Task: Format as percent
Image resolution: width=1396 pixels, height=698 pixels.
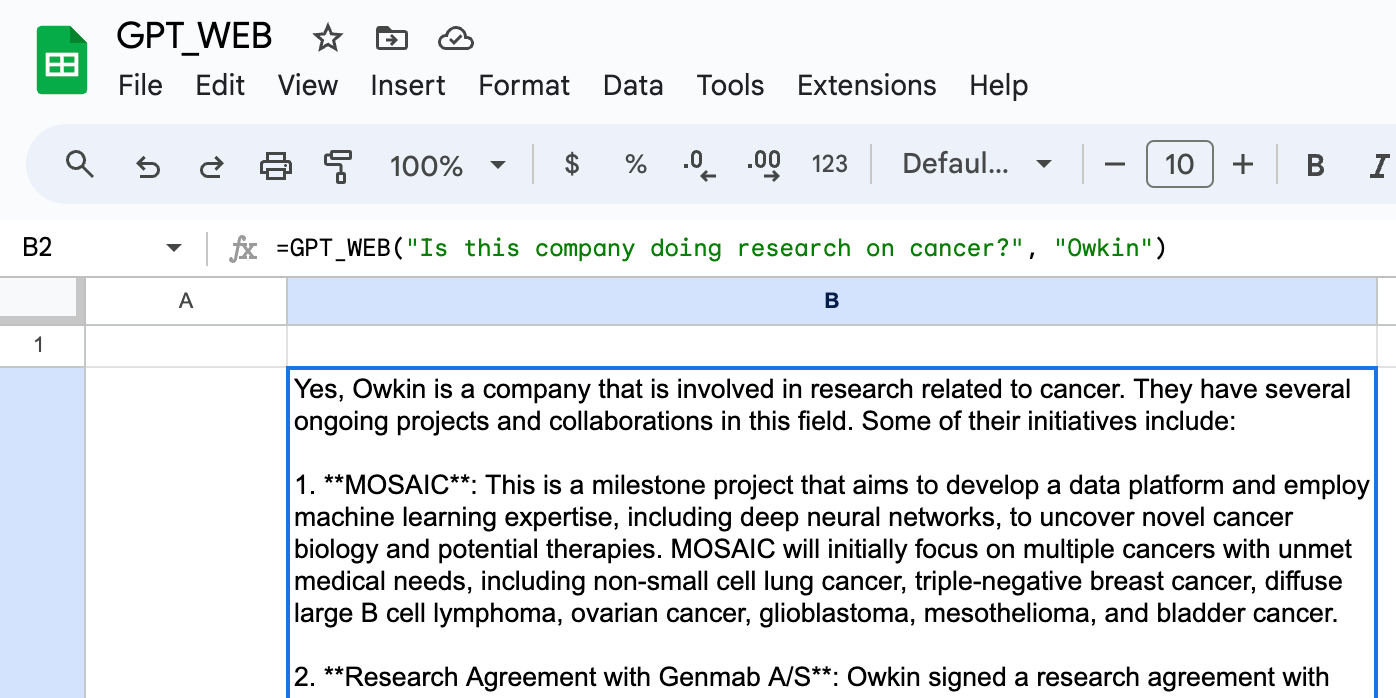Action: pyautogui.click(x=636, y=164)
